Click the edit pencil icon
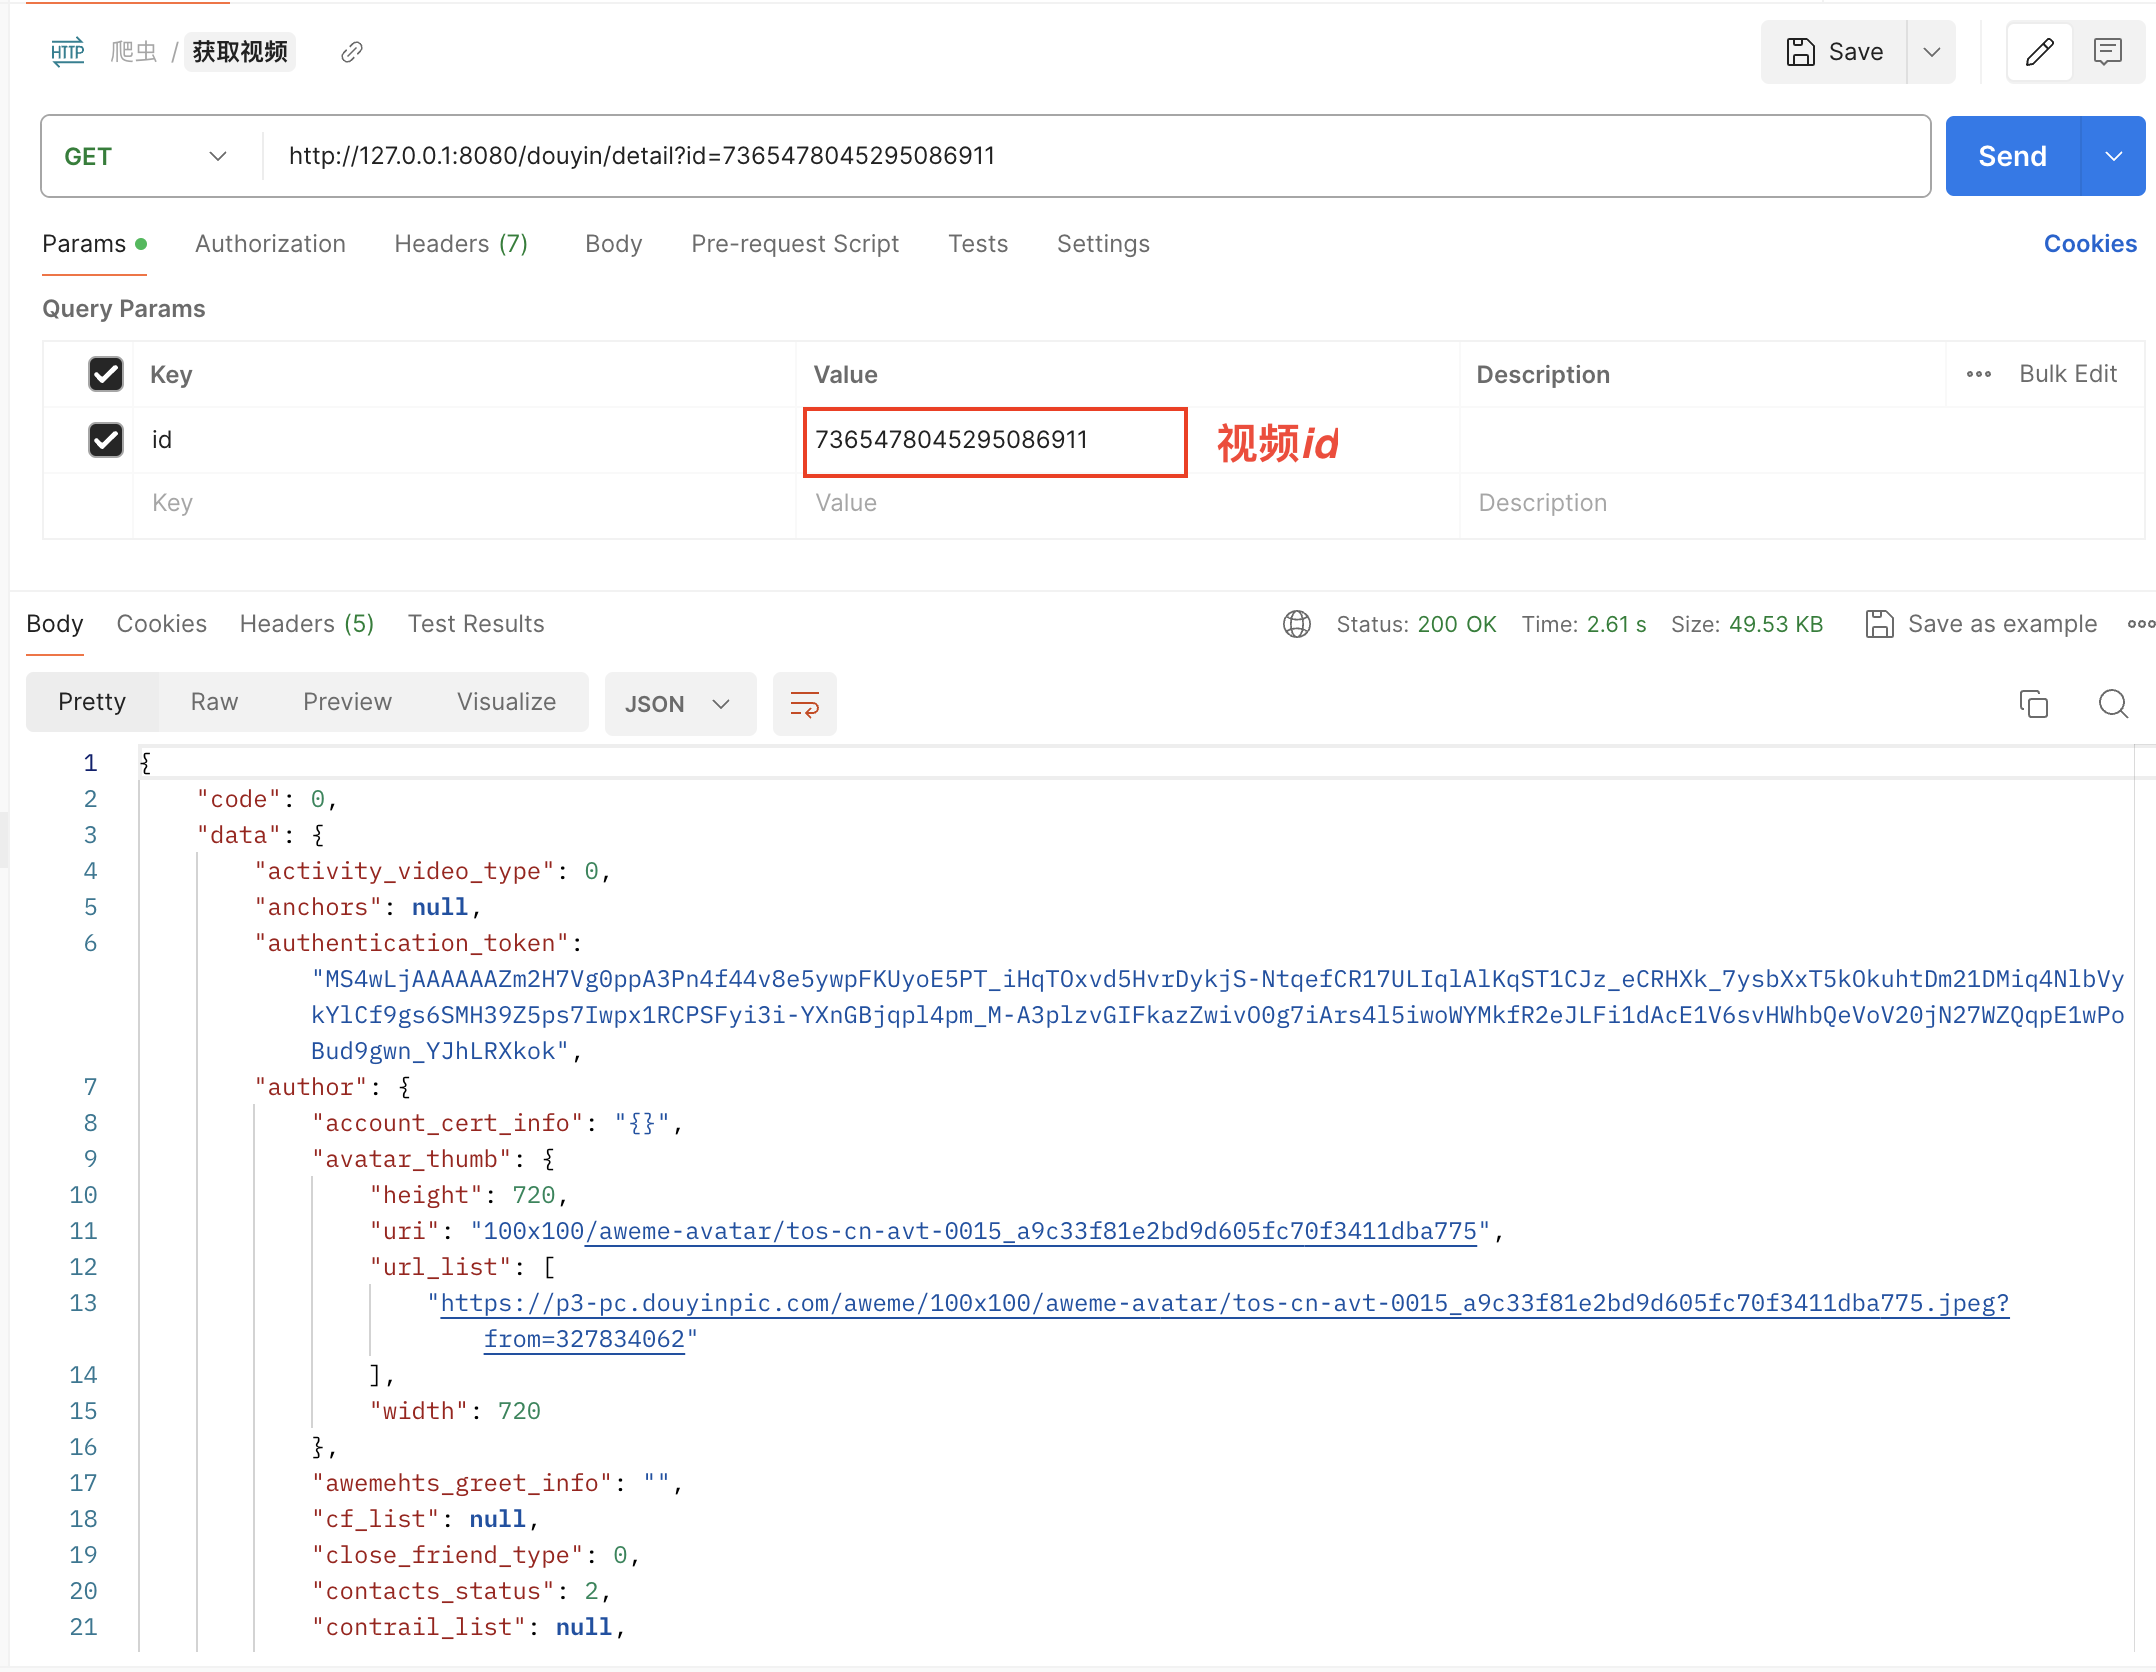2156x1672 pixels. (2039, 49)
